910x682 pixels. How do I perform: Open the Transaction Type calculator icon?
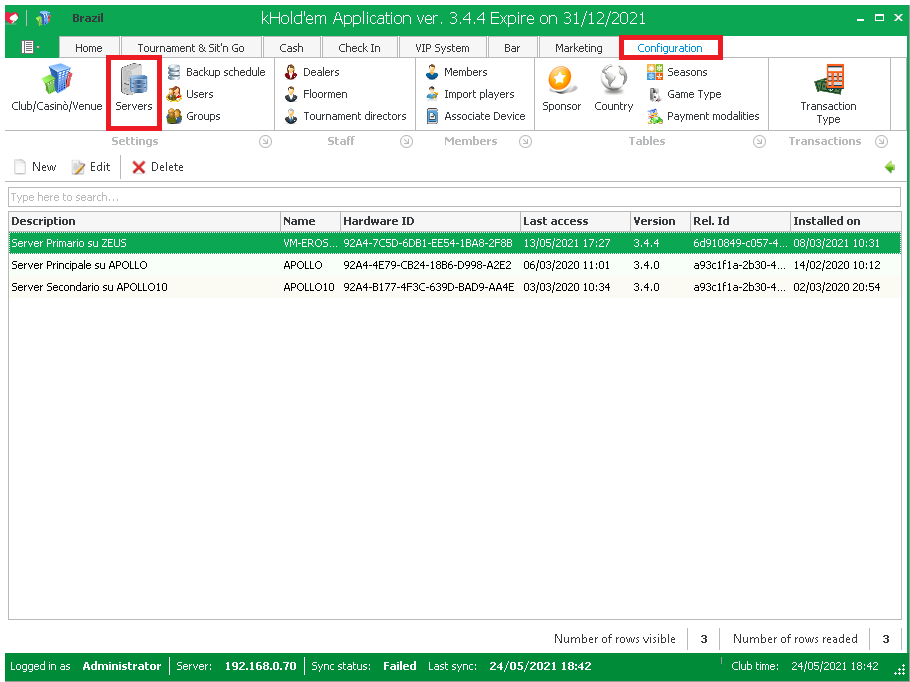coord(828,94)
